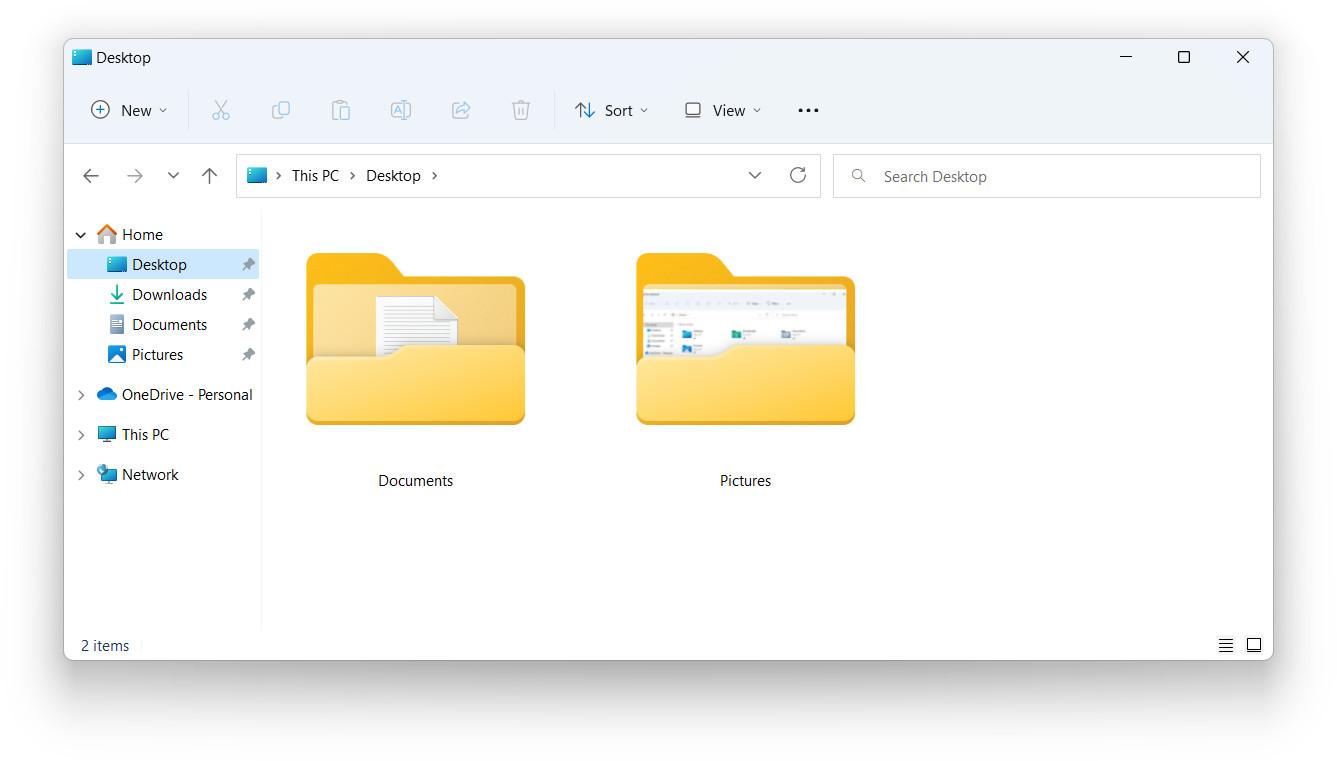This screenshot has height=761, width=1337.
Task: Click the Delete icon
Action: [x=520, y=110]
